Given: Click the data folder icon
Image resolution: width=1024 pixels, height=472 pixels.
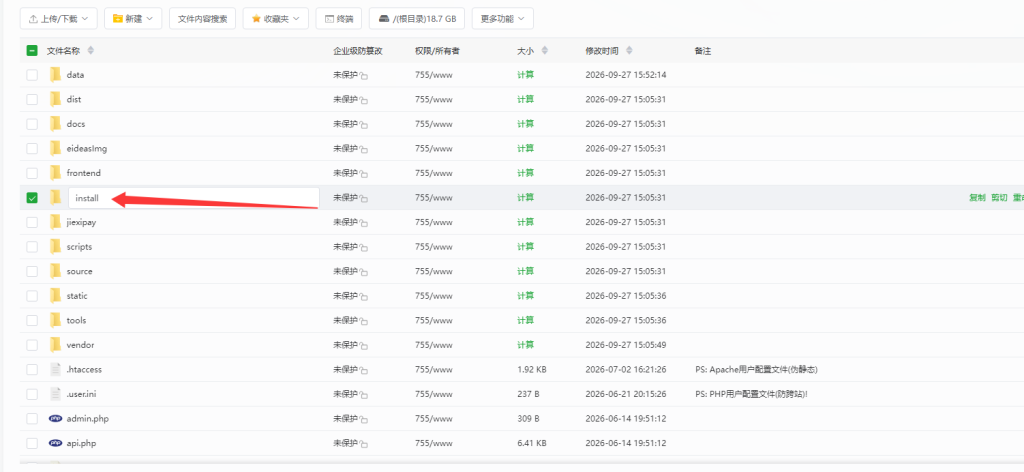Looking at the screenshot, I should pos(56,74).
